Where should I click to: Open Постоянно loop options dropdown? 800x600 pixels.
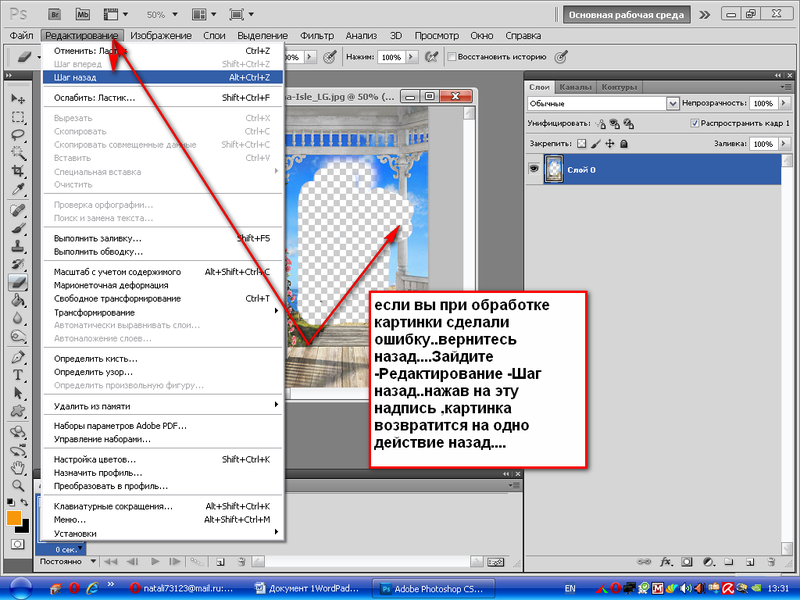pos(93,561)
